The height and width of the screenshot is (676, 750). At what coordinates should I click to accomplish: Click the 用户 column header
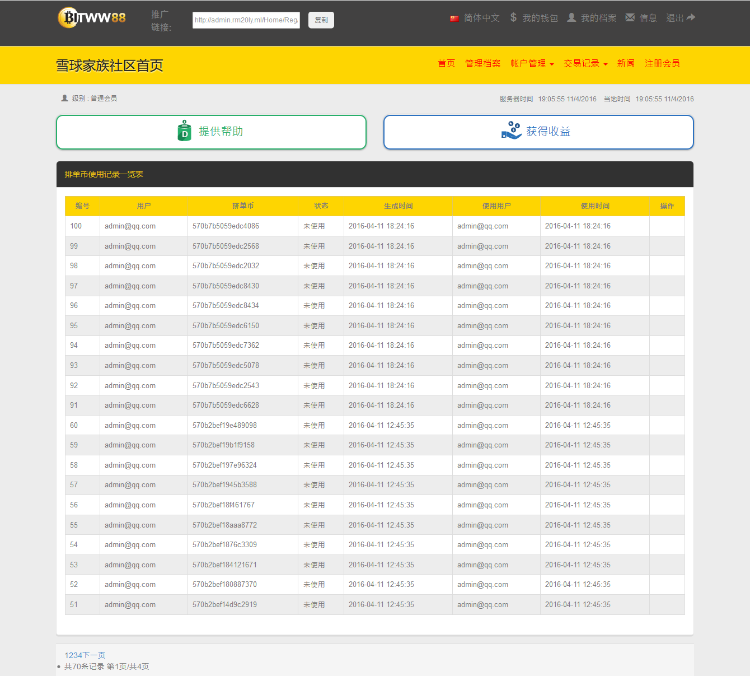pos(143,206)
